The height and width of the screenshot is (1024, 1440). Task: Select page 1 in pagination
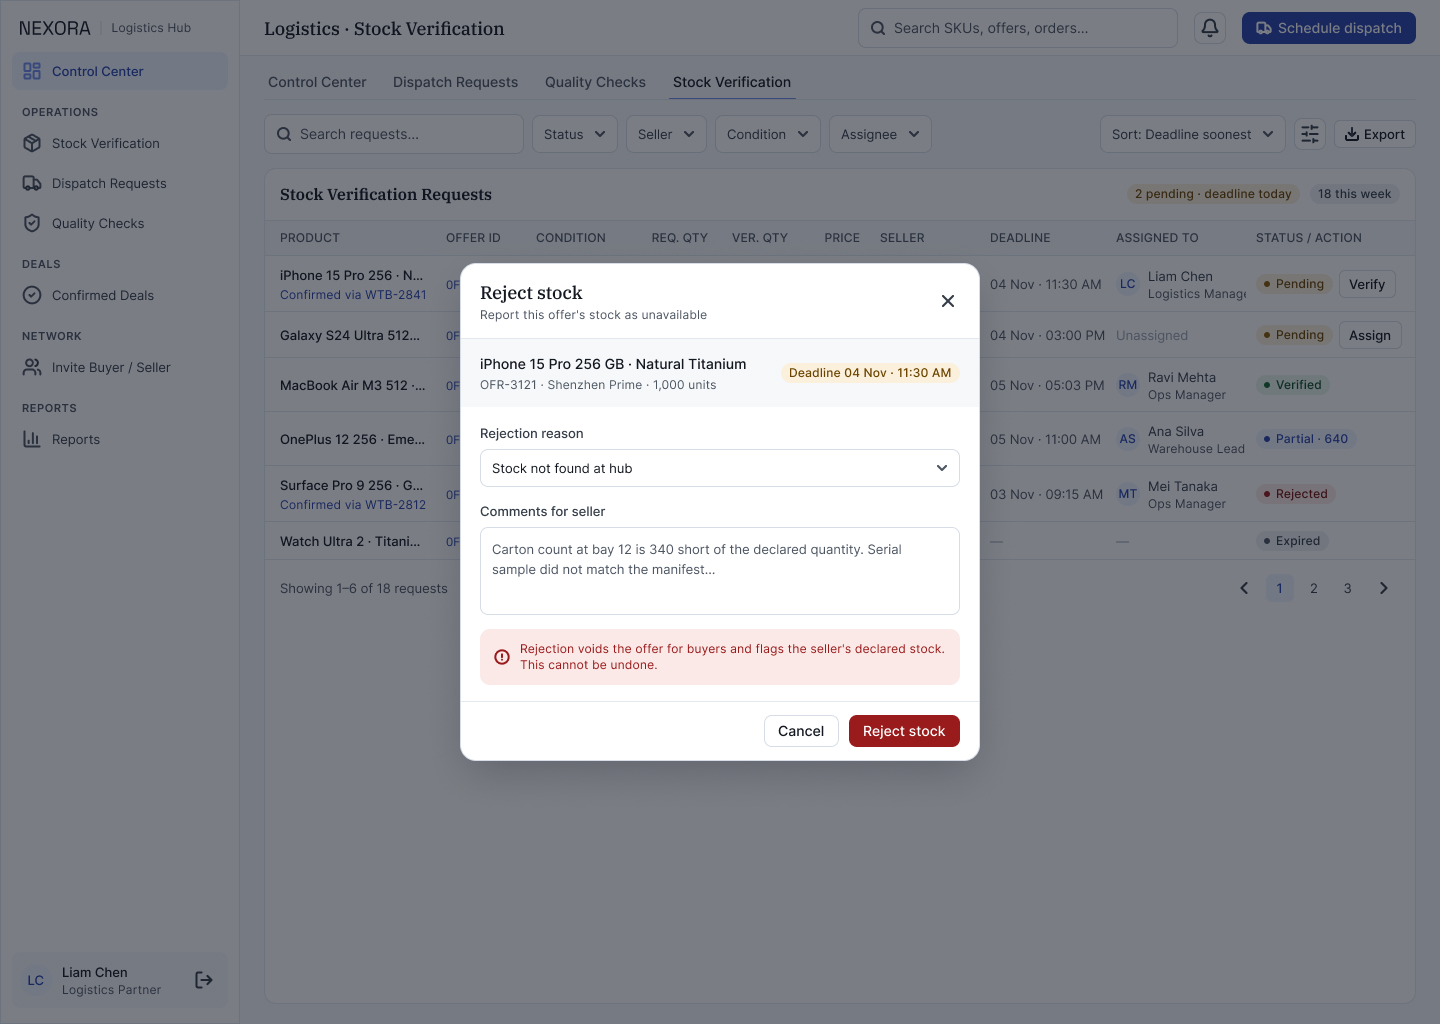1280,588
